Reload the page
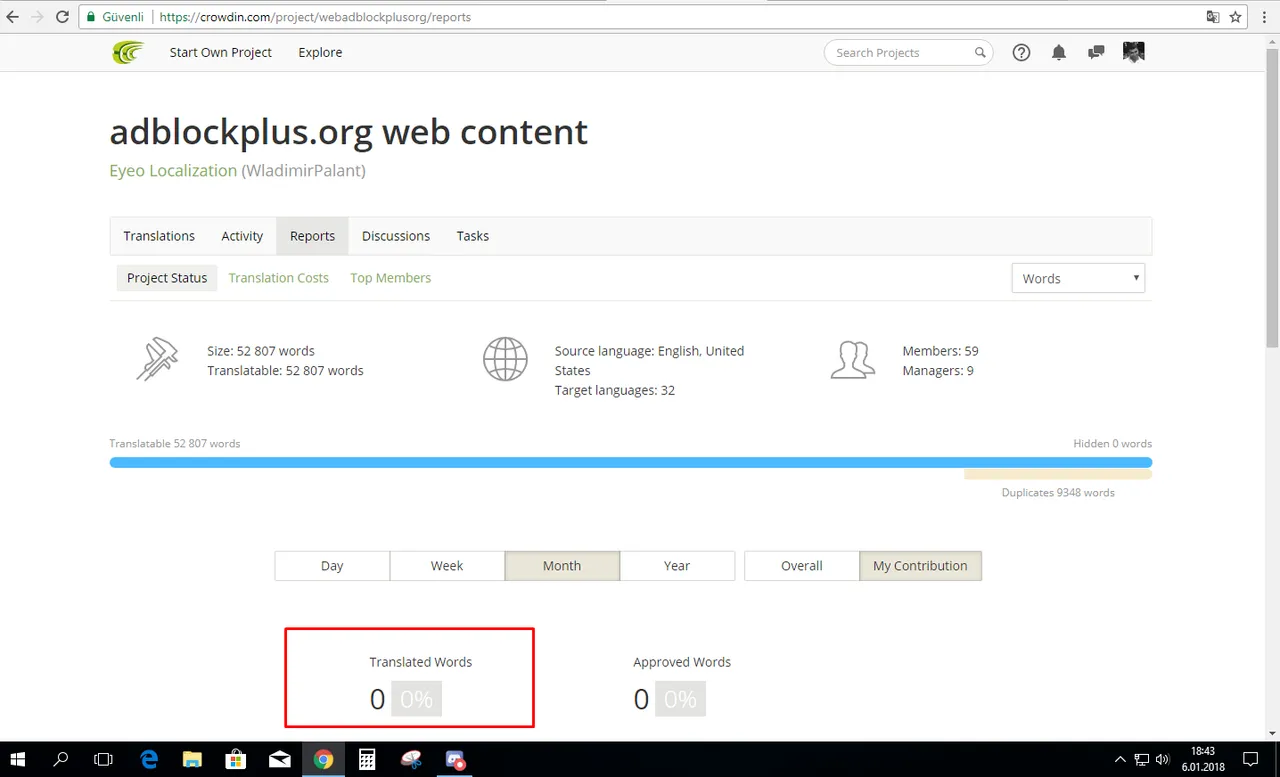Image resolution: width=1280 pixels, height=777 pixels. pos(62,17)
